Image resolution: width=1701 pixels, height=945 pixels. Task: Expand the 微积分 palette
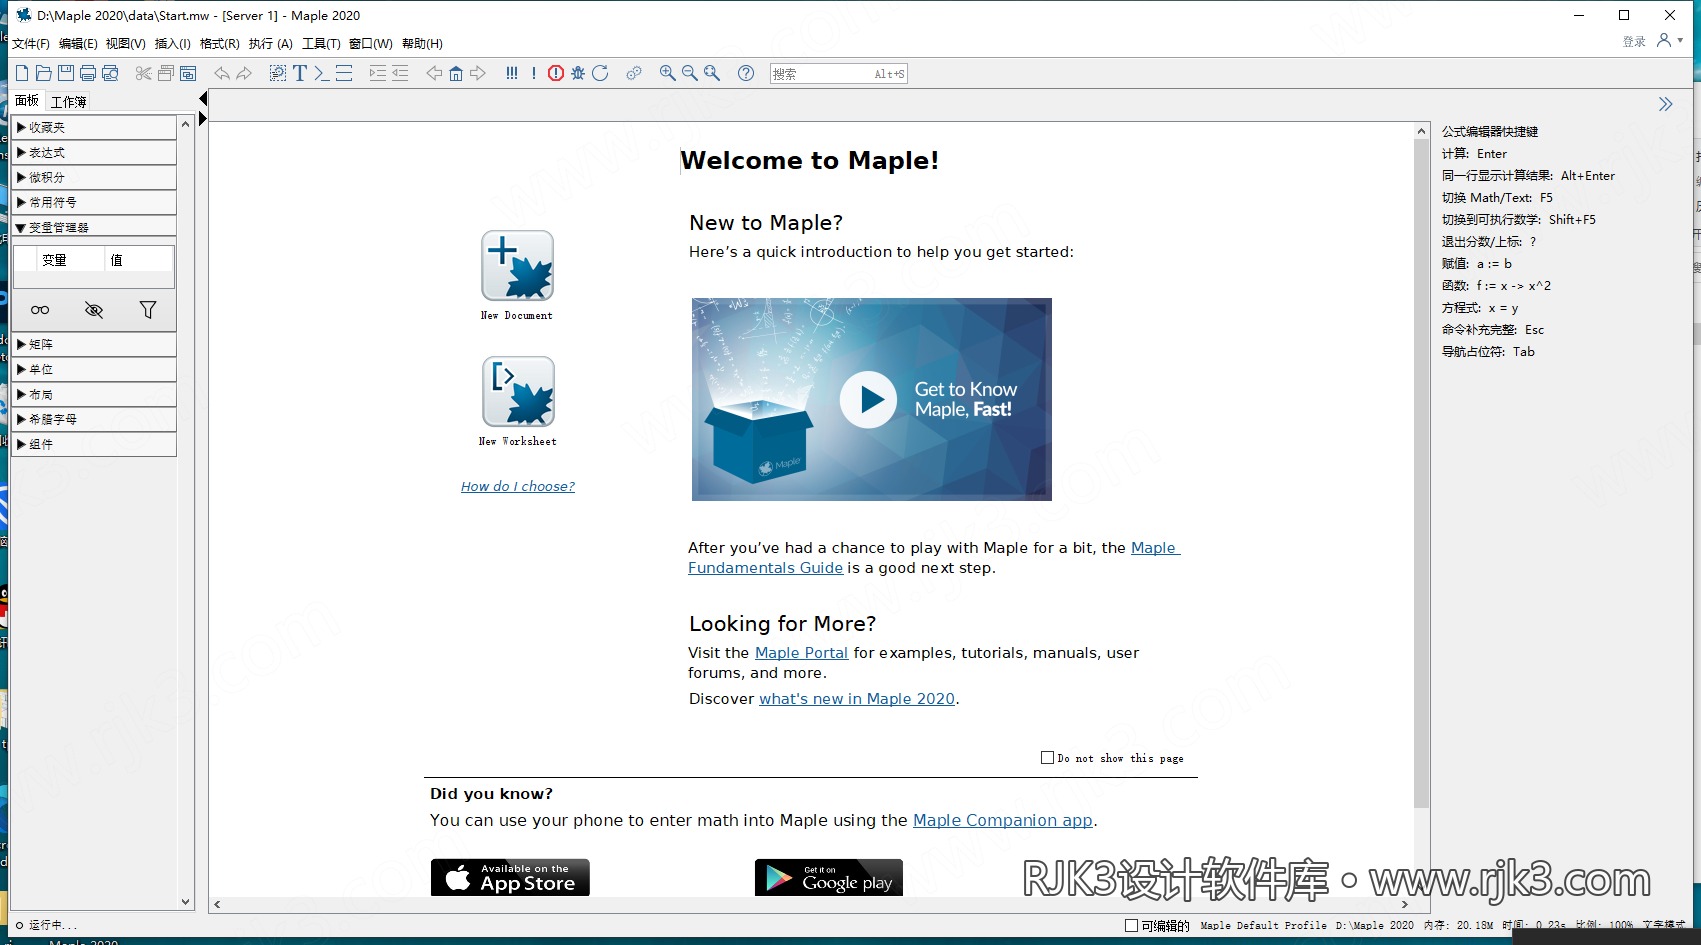[x=94, y=177]
